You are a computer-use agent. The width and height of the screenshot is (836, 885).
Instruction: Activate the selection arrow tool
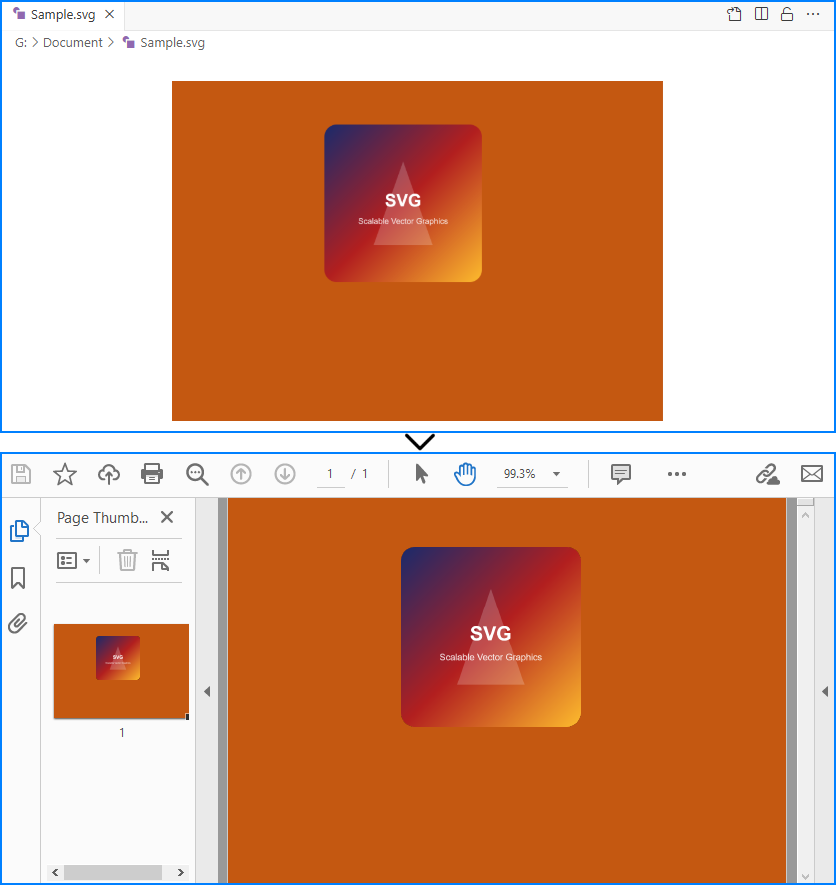point(421,474)
